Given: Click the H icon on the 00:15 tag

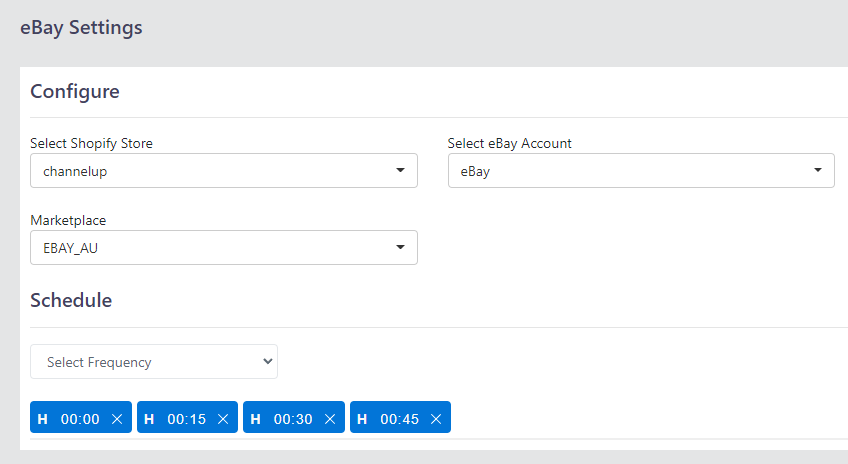Looking at the screenshot, I should click(x=149, y=419).
